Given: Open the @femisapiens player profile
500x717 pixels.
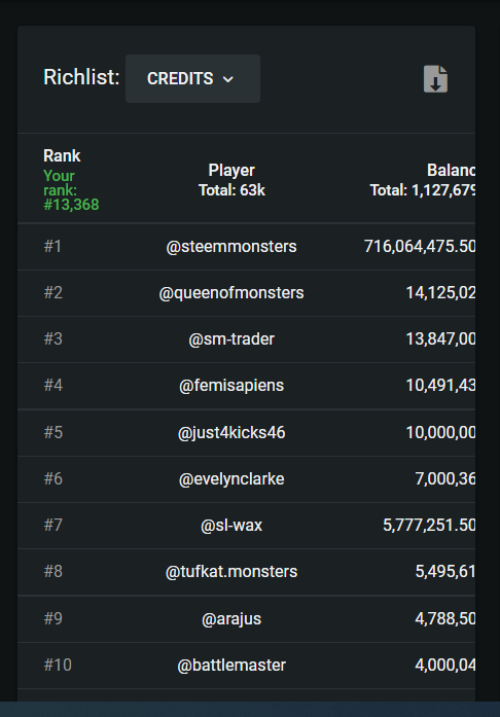Looking at the screenshot, I should pyautogui.click(x=231, y=385).
